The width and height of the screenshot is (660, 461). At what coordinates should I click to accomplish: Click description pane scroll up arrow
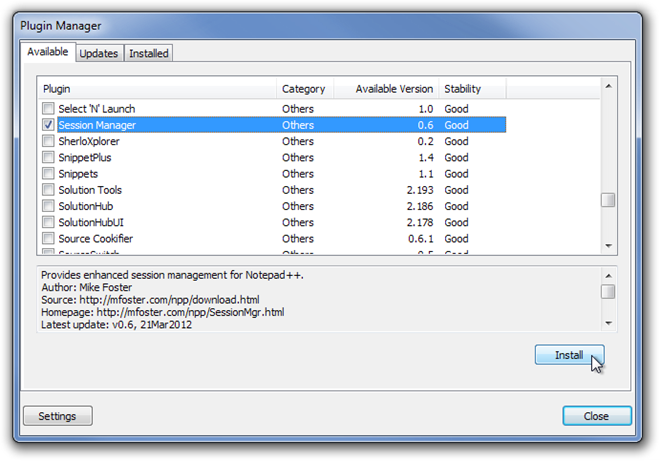pyautogui.click(x=608, y=276)
